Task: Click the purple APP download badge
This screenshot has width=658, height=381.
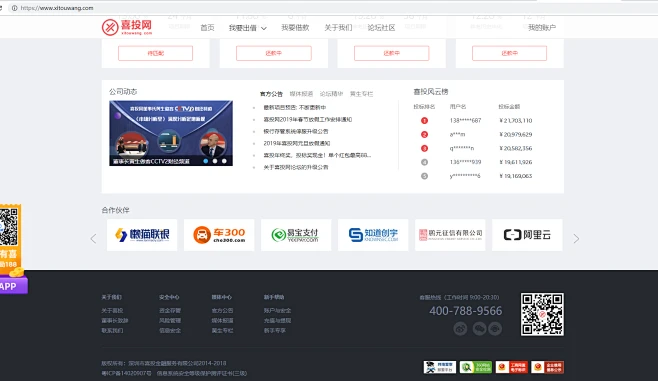Action: click(13, 286)
